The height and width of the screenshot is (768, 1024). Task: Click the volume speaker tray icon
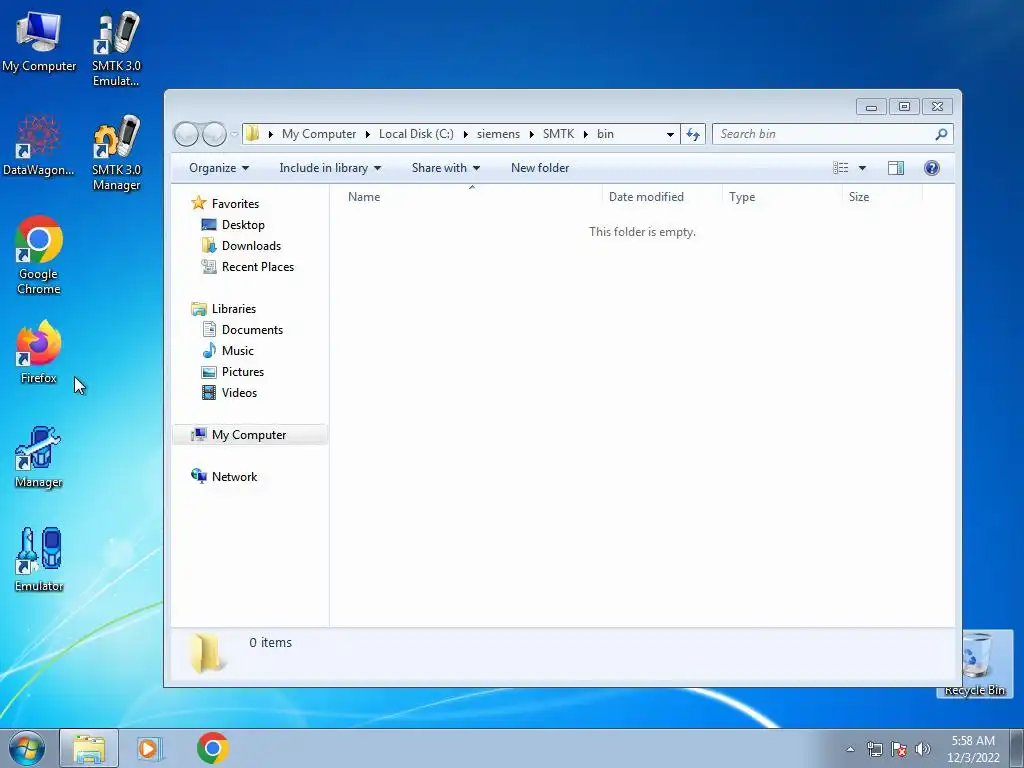922,749
